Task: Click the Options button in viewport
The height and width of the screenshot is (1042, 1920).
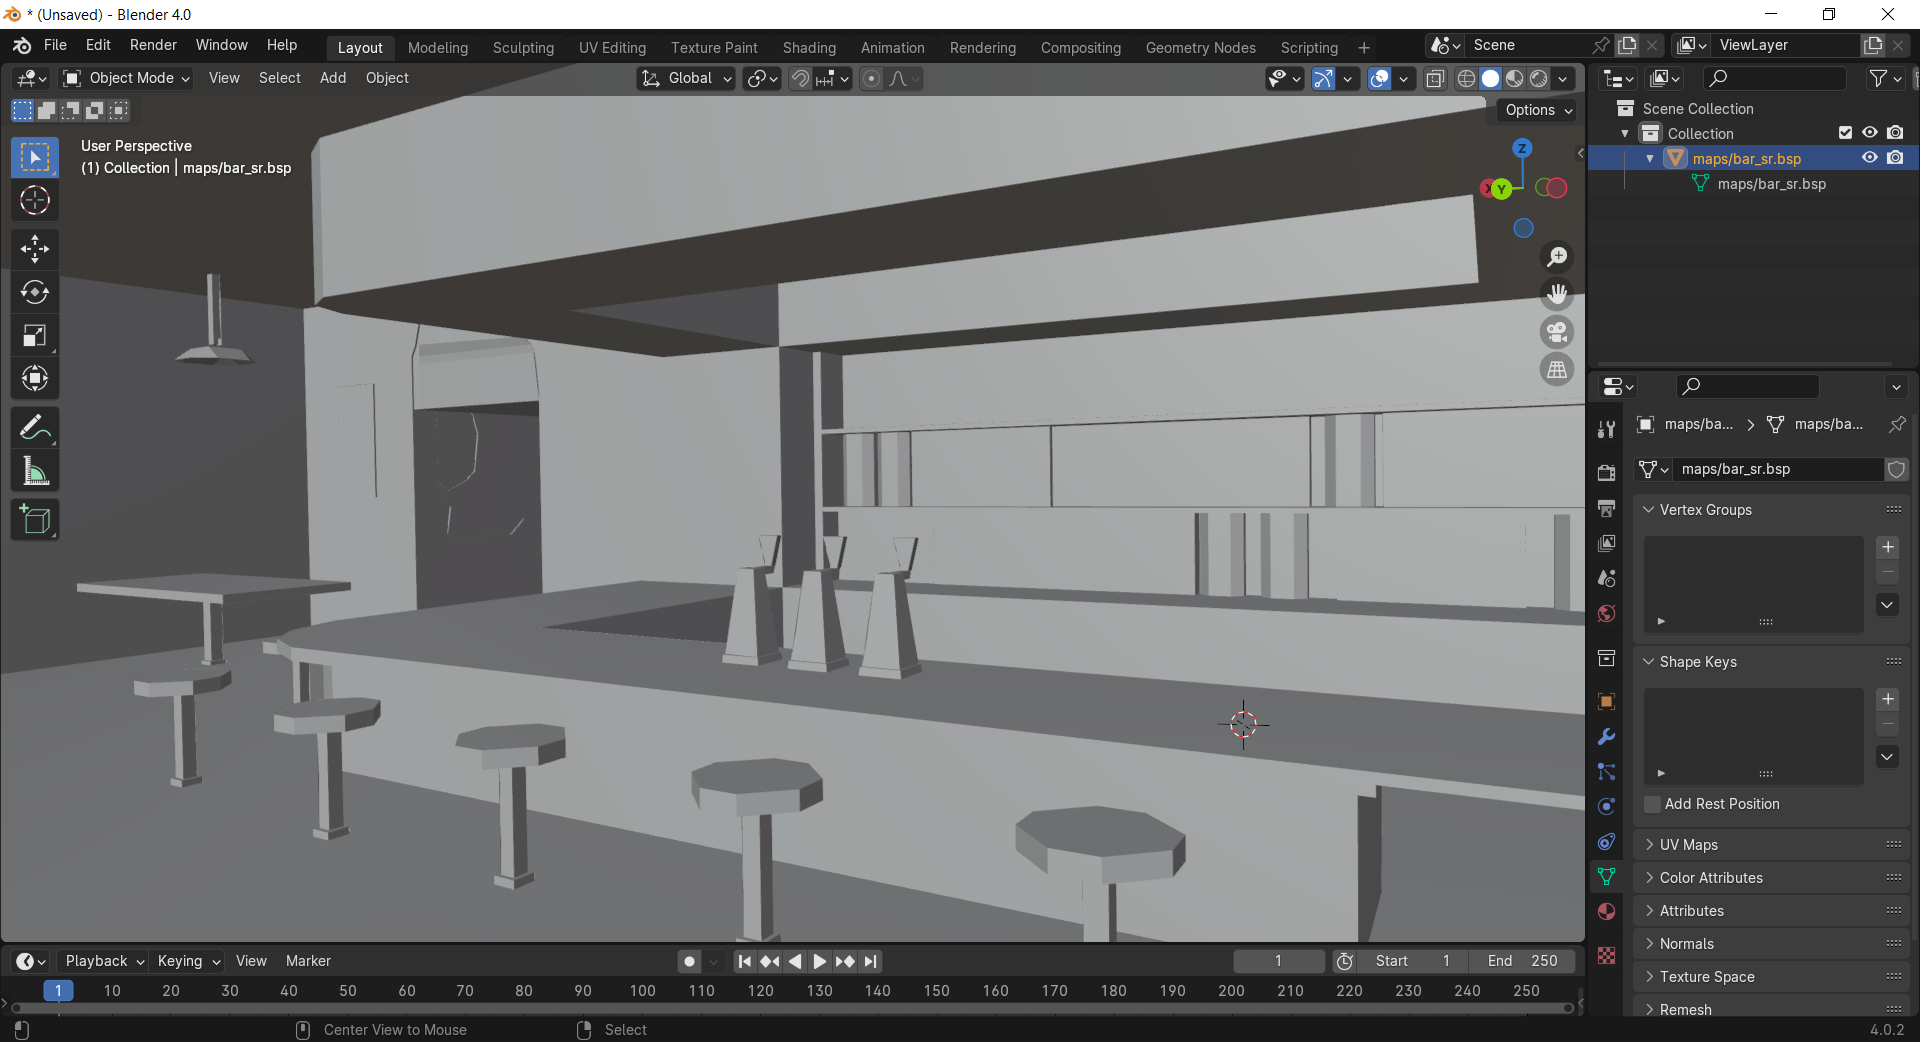Action: pos(1538,110)
